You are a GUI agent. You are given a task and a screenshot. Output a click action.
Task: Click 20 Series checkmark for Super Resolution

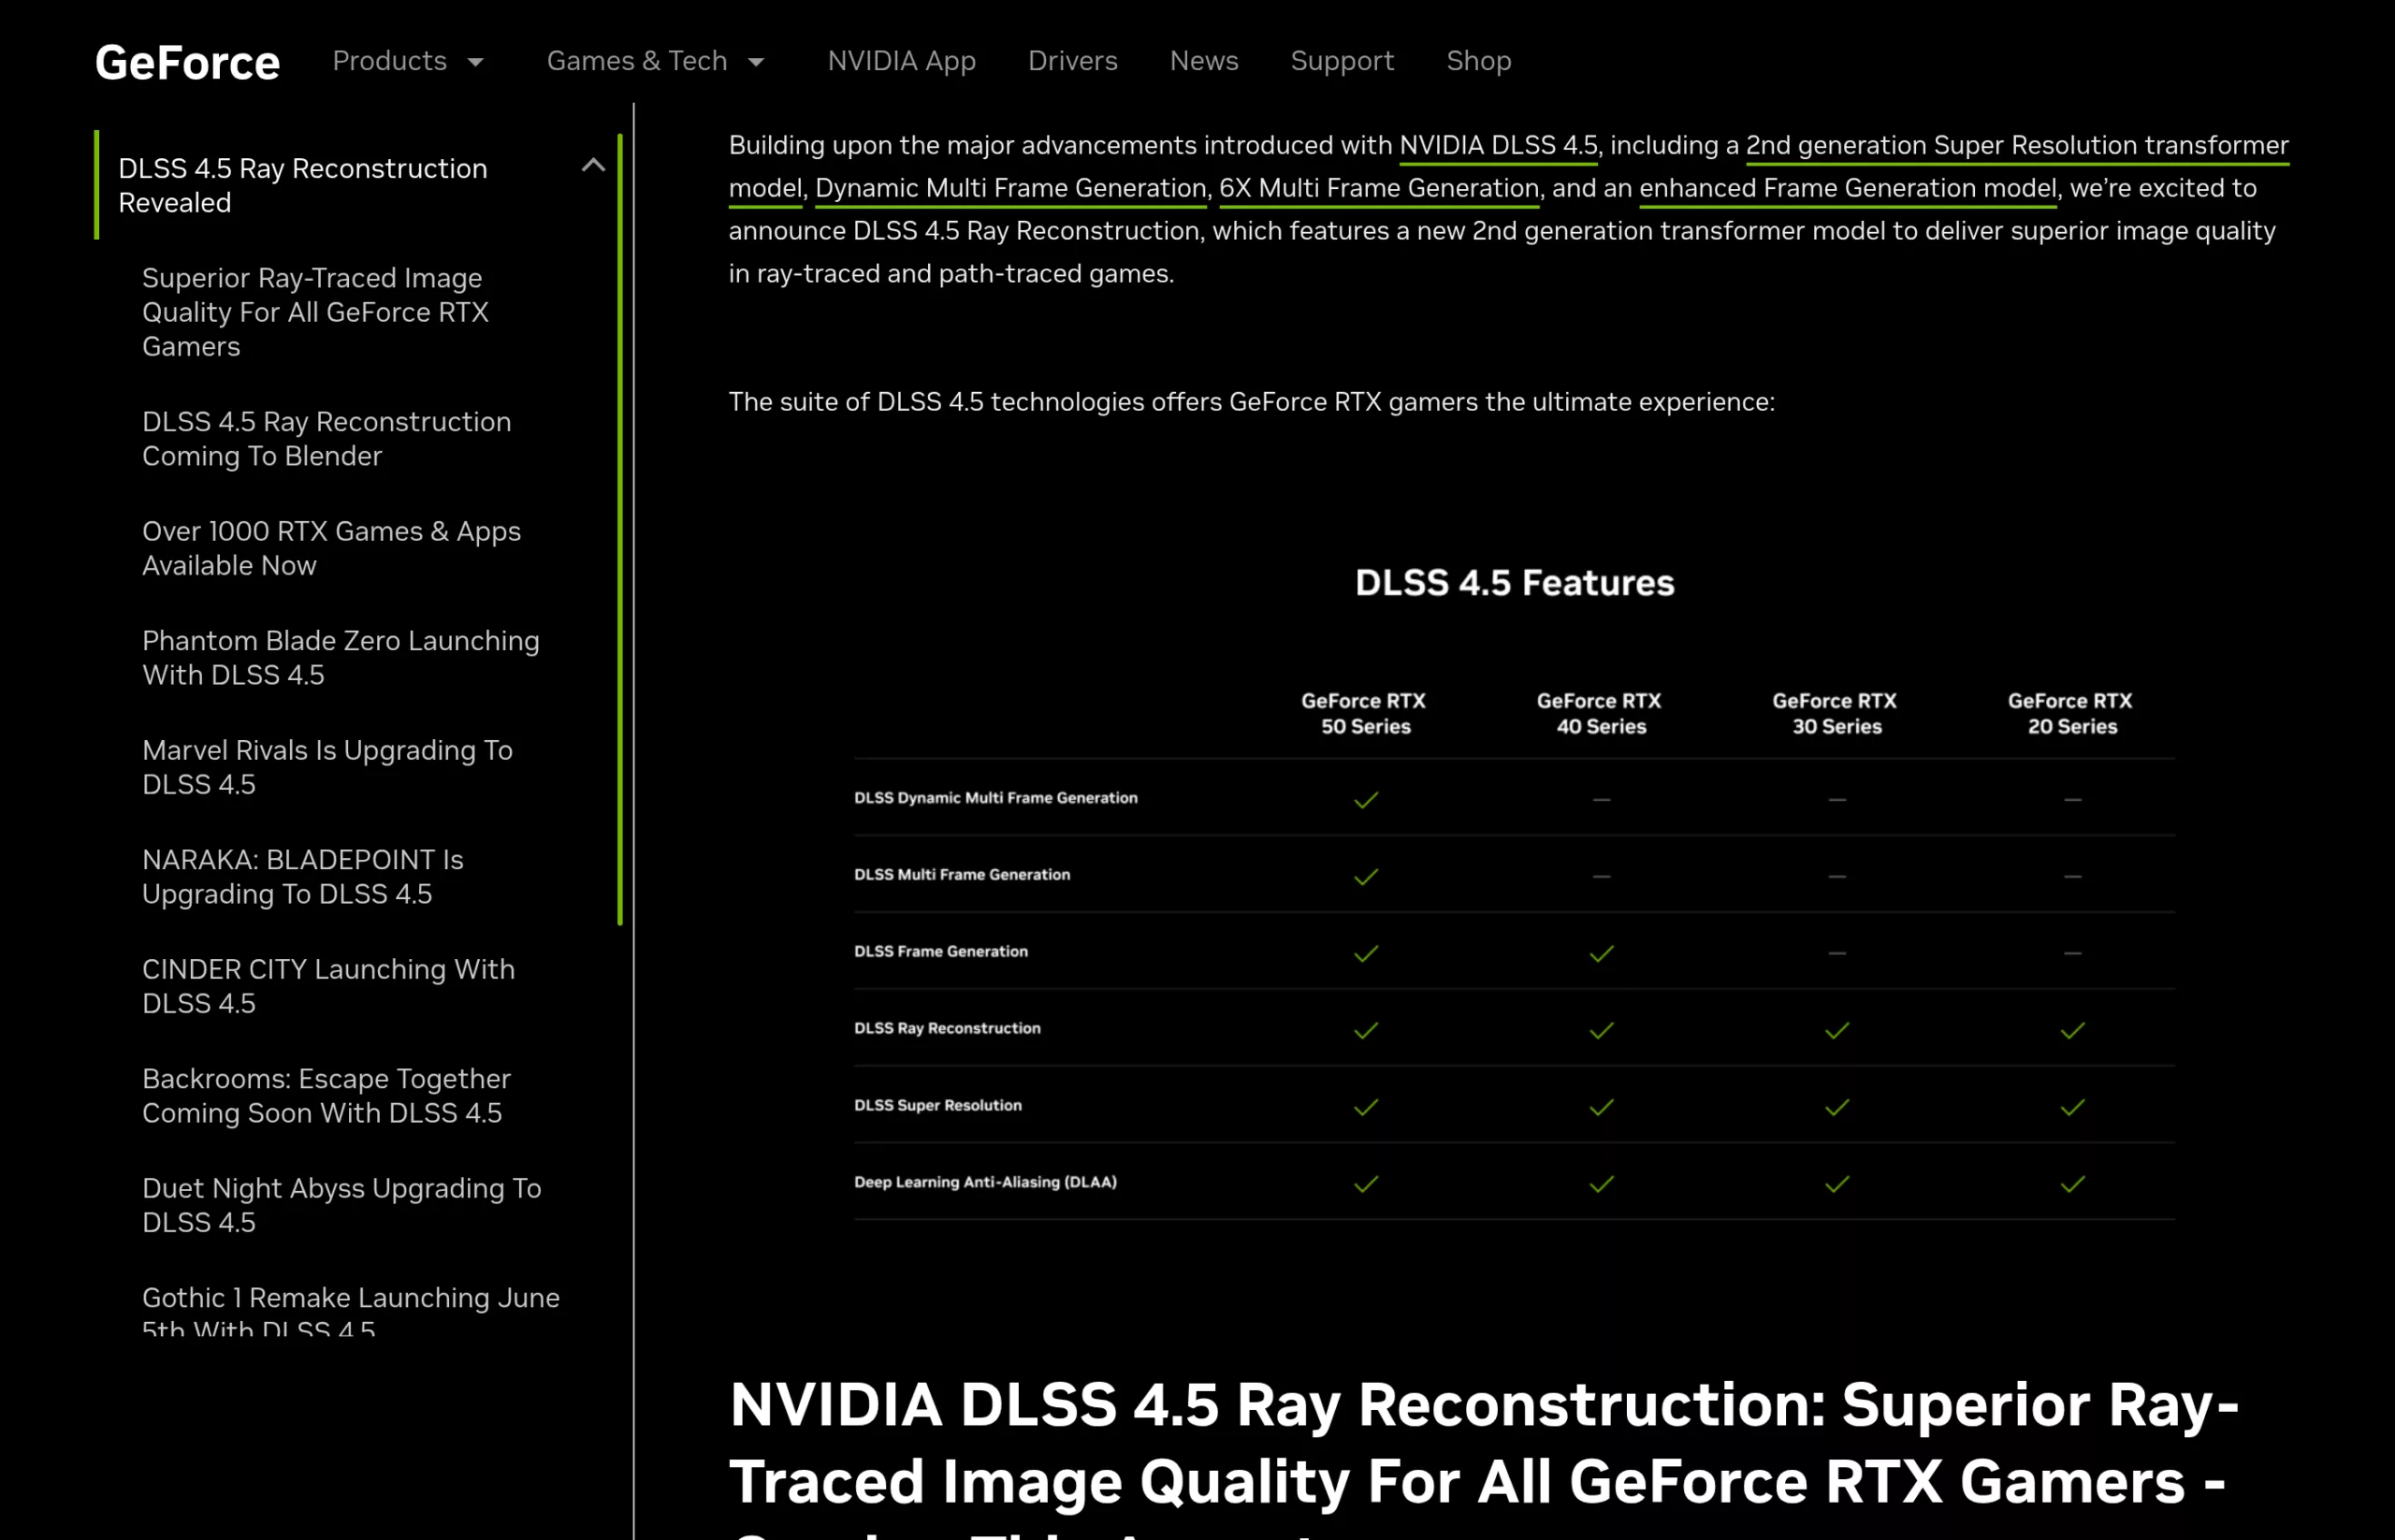pyautogui.click(x=2072, y=1108)
